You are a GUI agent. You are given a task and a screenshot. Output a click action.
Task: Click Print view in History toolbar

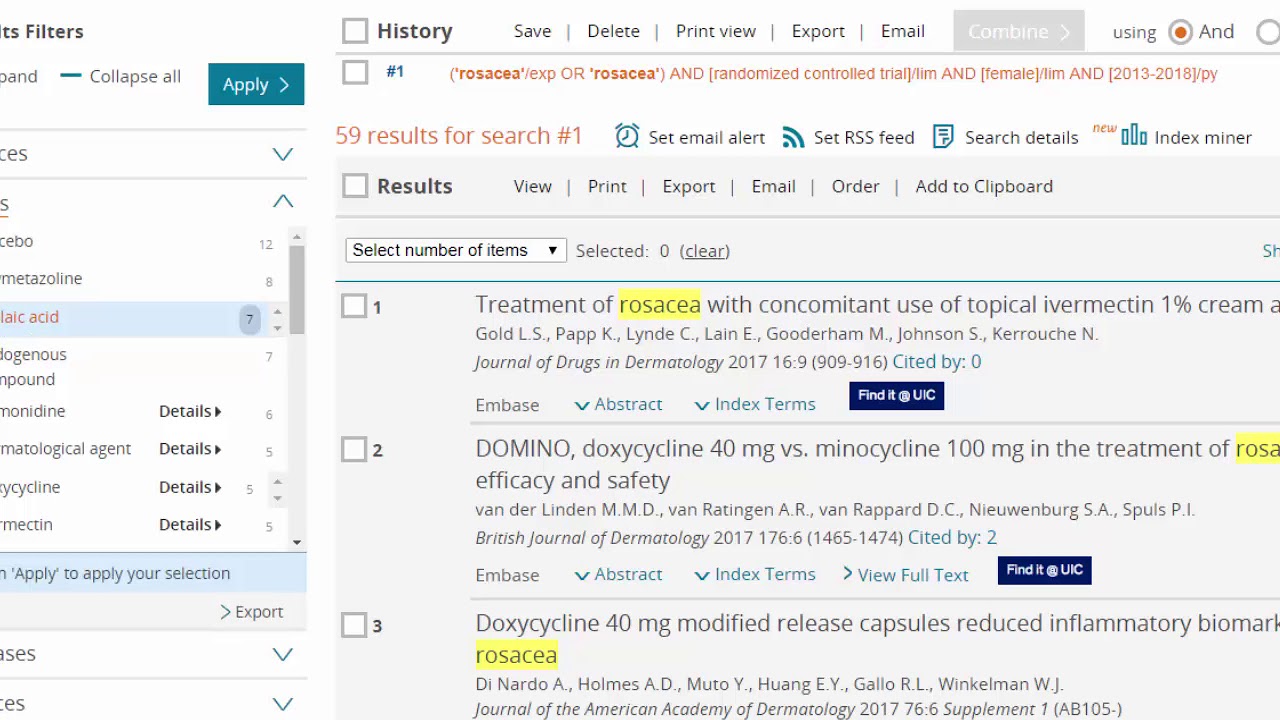point(716,31)
